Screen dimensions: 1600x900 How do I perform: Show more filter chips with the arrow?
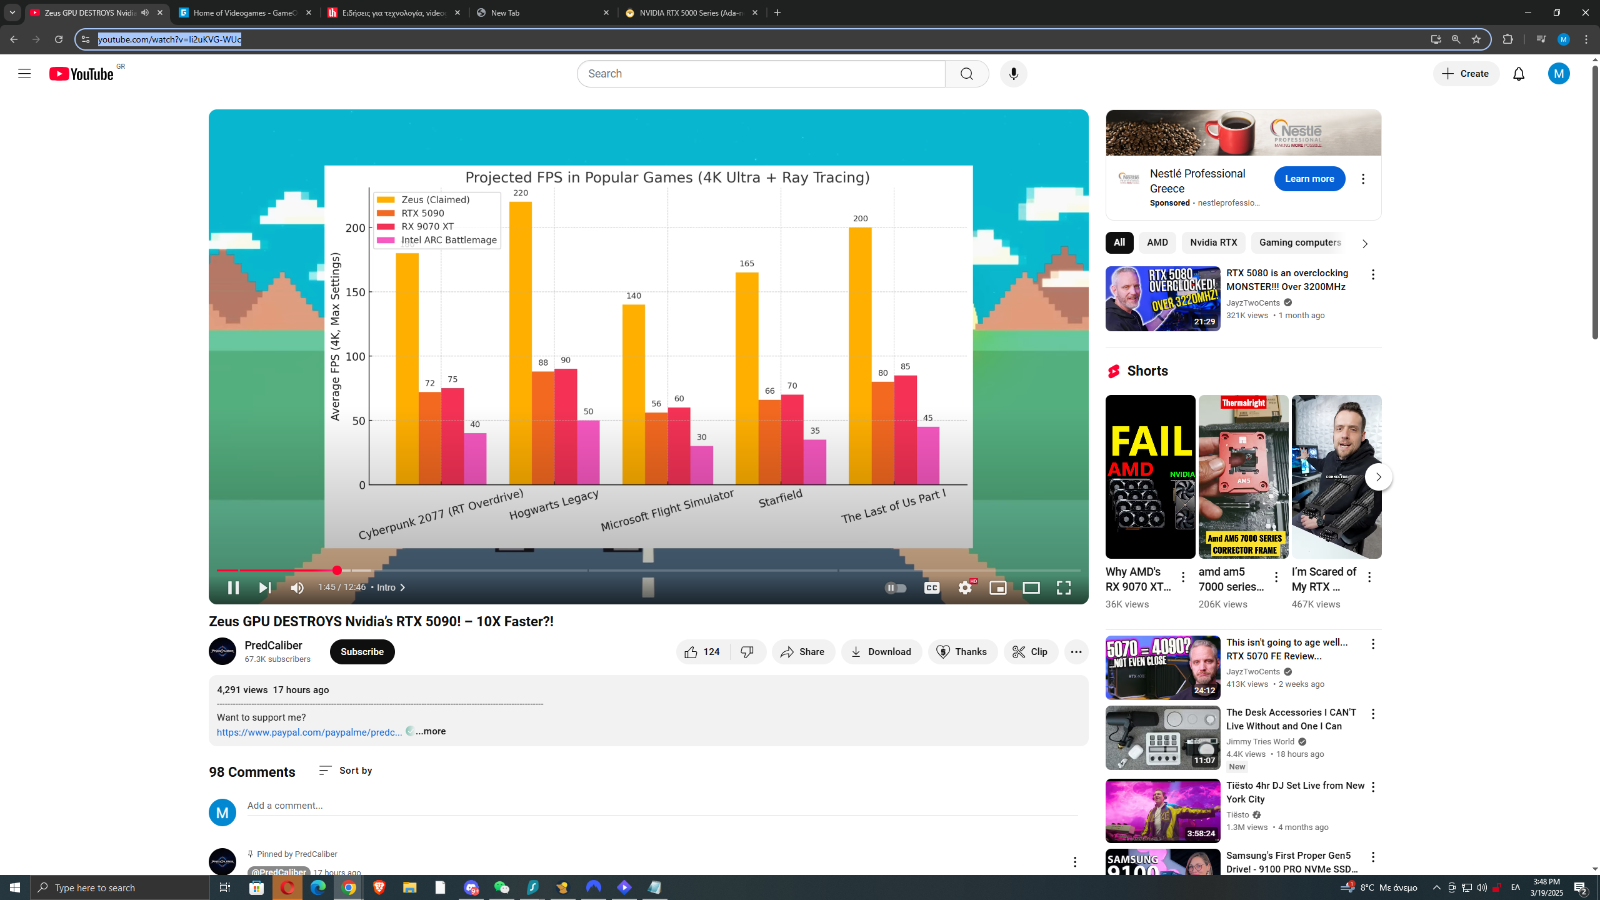tap(1365, 243)
